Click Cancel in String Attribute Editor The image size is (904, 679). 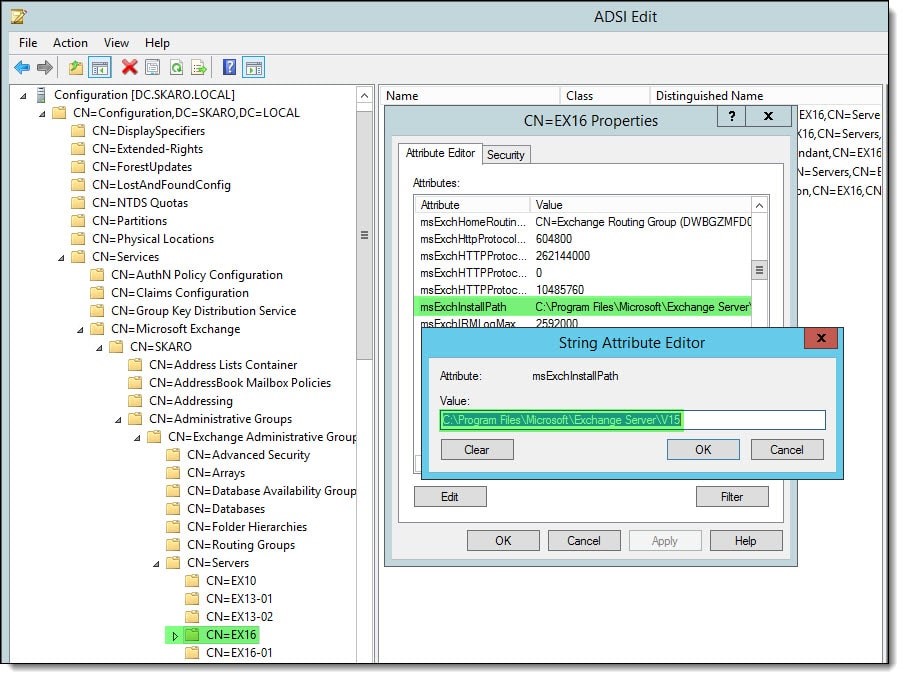[786, 450]
